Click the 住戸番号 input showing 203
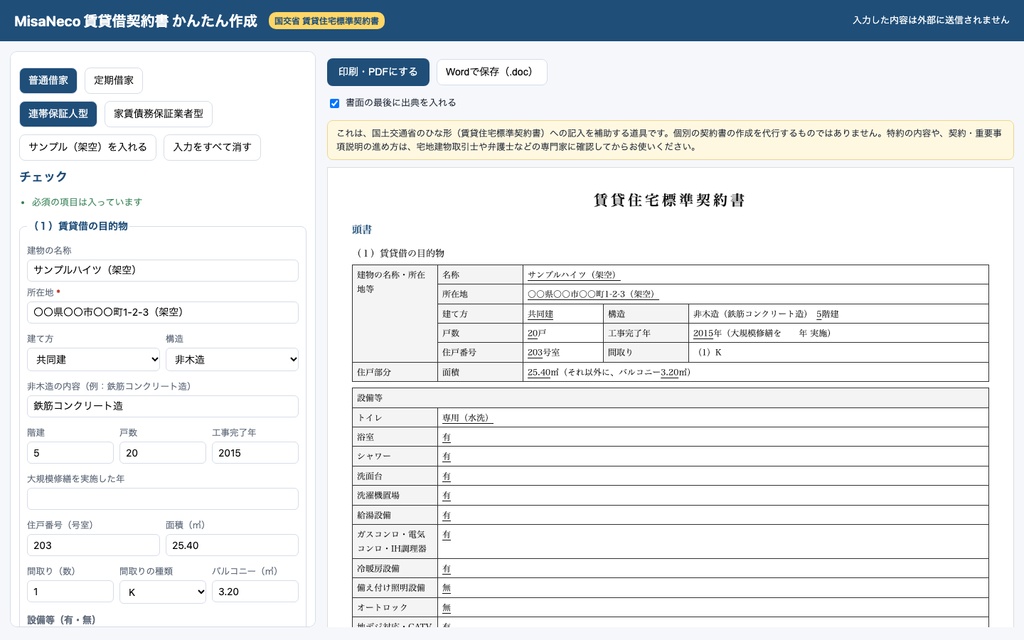This screenshot has width=1024, height=640. coord(93,545)
